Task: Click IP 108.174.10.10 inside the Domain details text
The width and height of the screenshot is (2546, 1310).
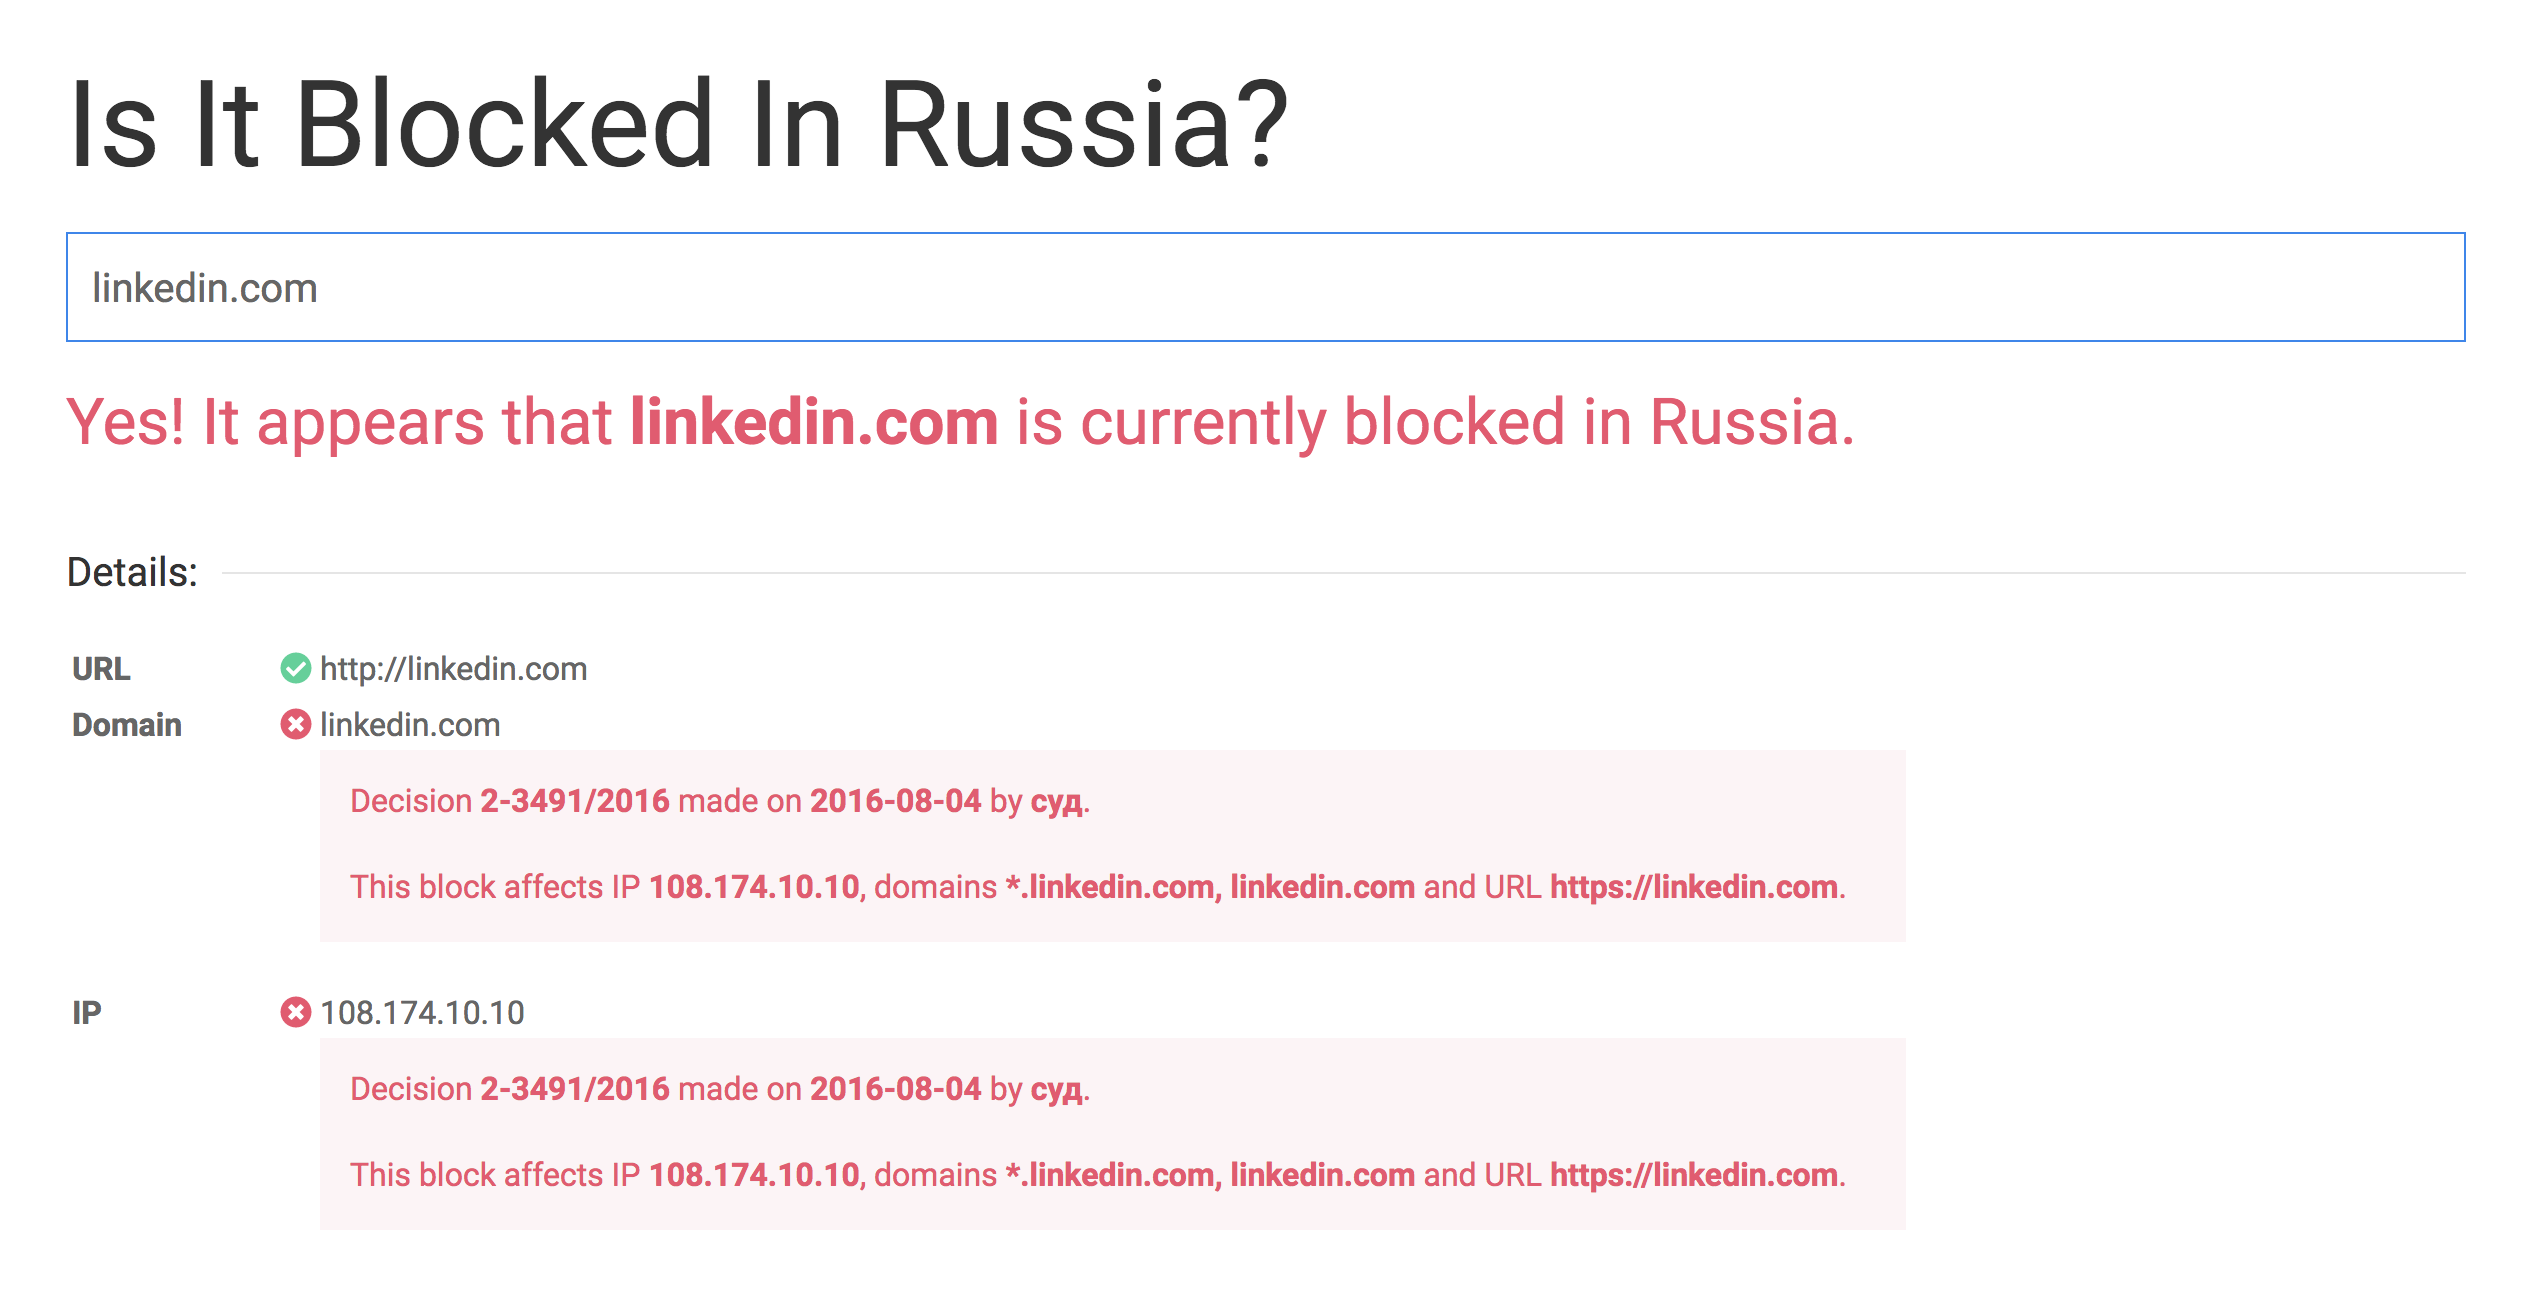Action: [752, 886]
